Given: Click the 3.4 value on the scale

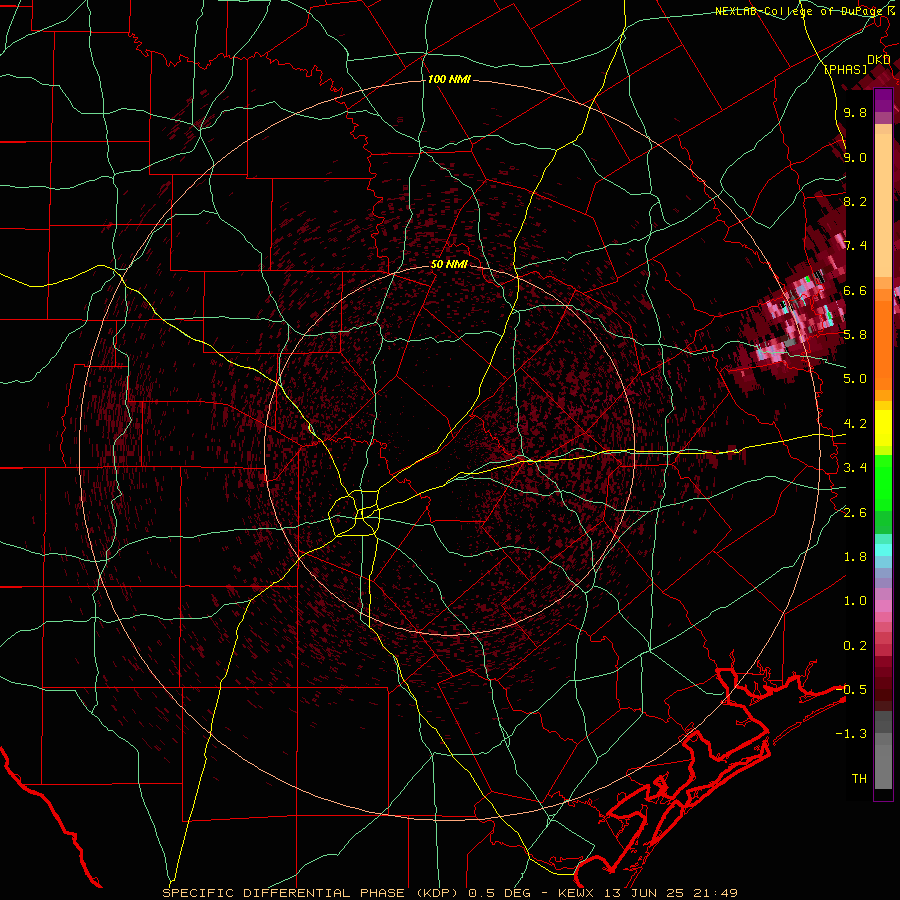Looking at the screenshot, I should coord(855,468).
